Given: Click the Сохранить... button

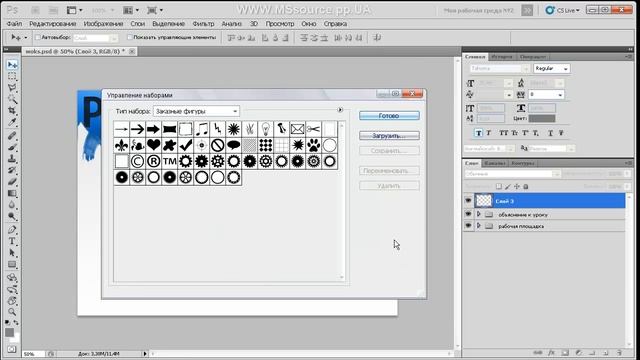Looking at the screenshot, I should (389, 151).
